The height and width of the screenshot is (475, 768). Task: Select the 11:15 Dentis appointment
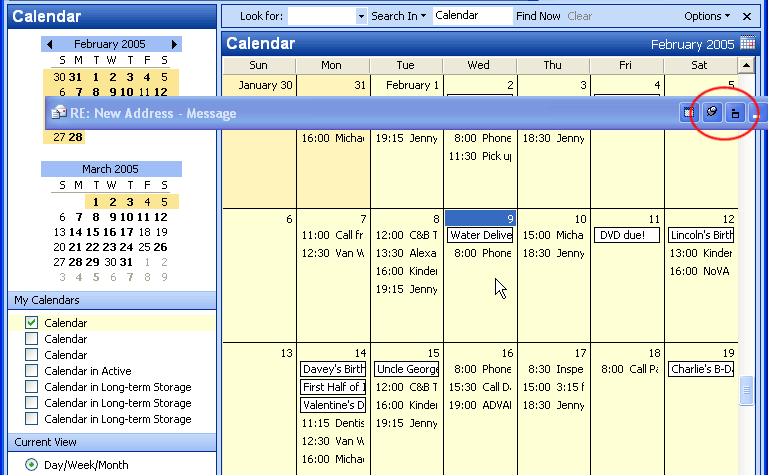[333, 423]
